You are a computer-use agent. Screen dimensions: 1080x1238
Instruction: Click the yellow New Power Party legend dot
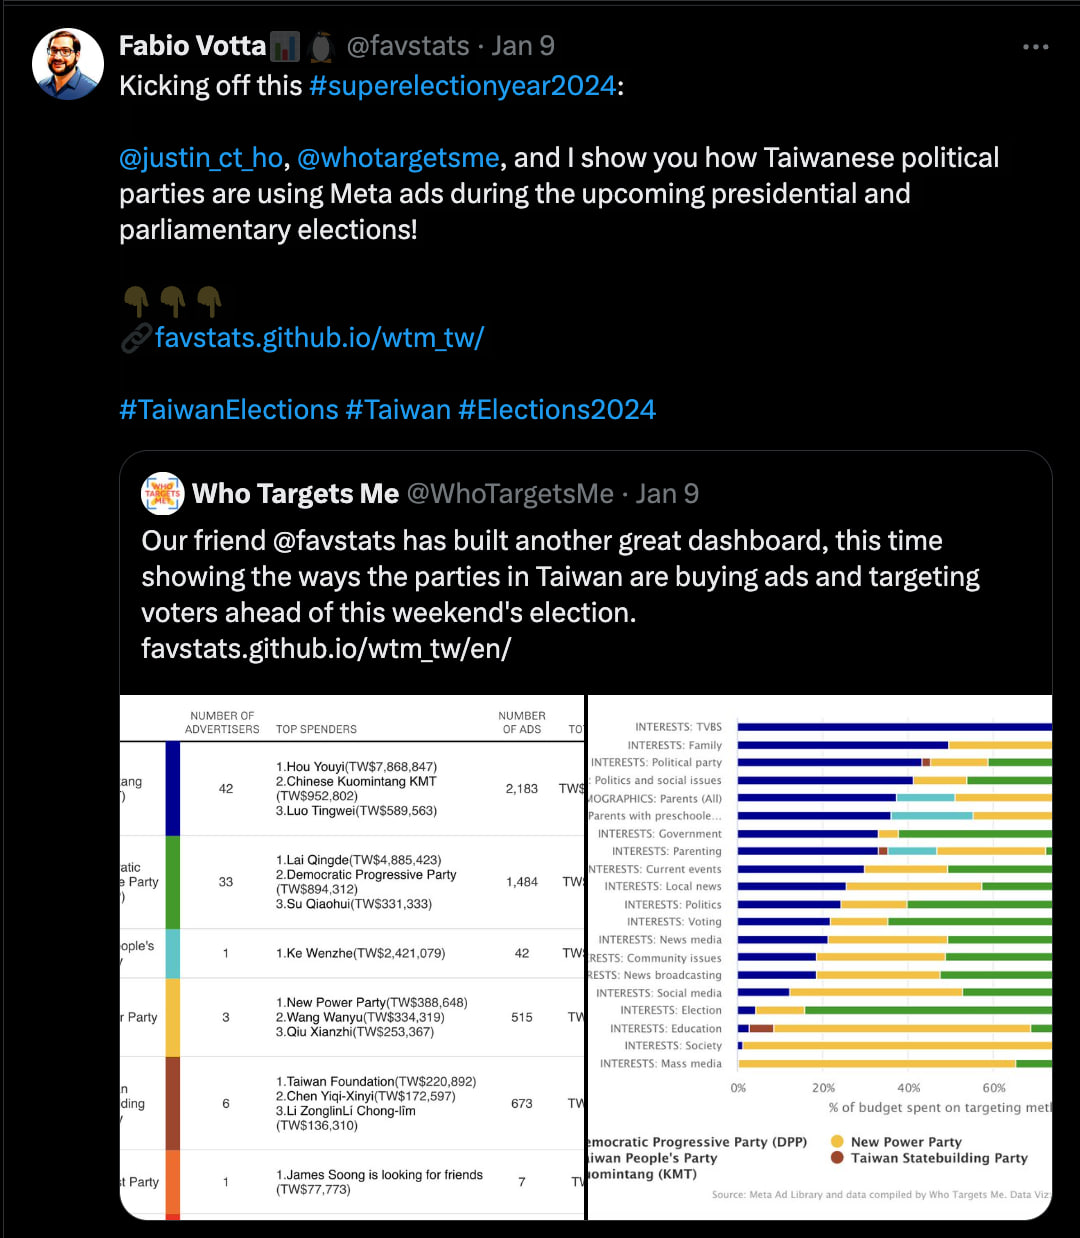pos(837,1142)
